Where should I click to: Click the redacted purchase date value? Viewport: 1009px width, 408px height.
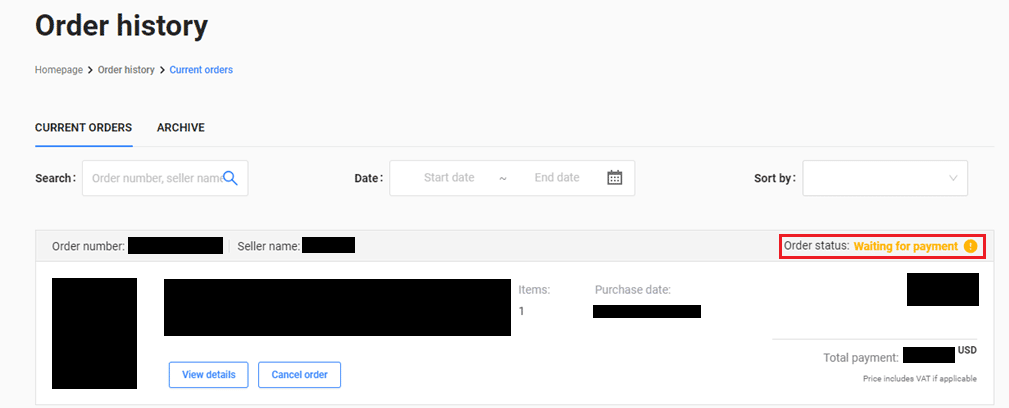click(x=646, y=311)
